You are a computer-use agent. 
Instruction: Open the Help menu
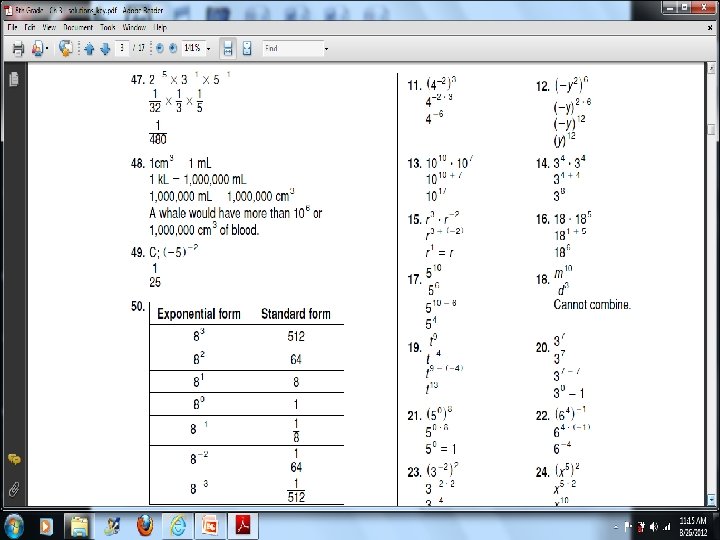click(x=160, y=28)
